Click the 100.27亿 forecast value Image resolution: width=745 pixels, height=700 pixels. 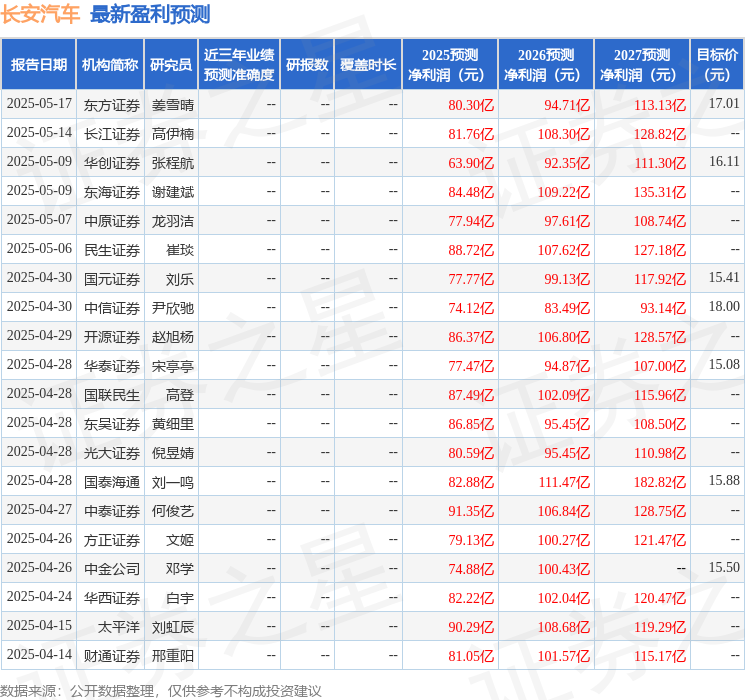pyautogui.click(x=564, y=540)
